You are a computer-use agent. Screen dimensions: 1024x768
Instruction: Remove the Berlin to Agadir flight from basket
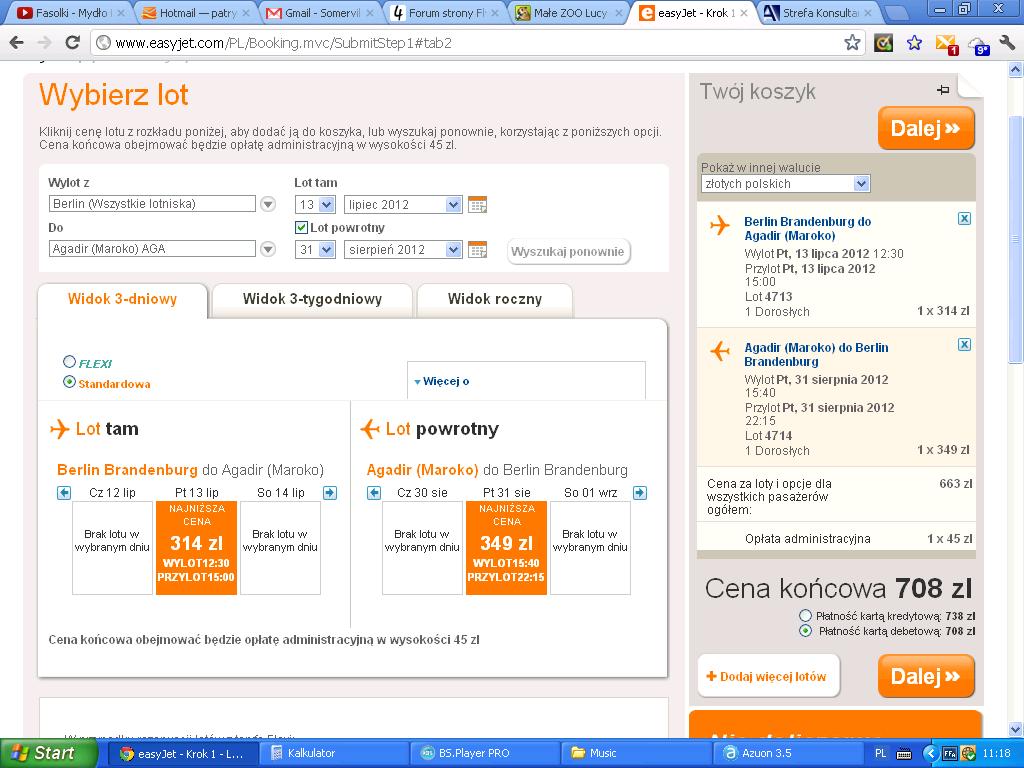coord(964,219)
